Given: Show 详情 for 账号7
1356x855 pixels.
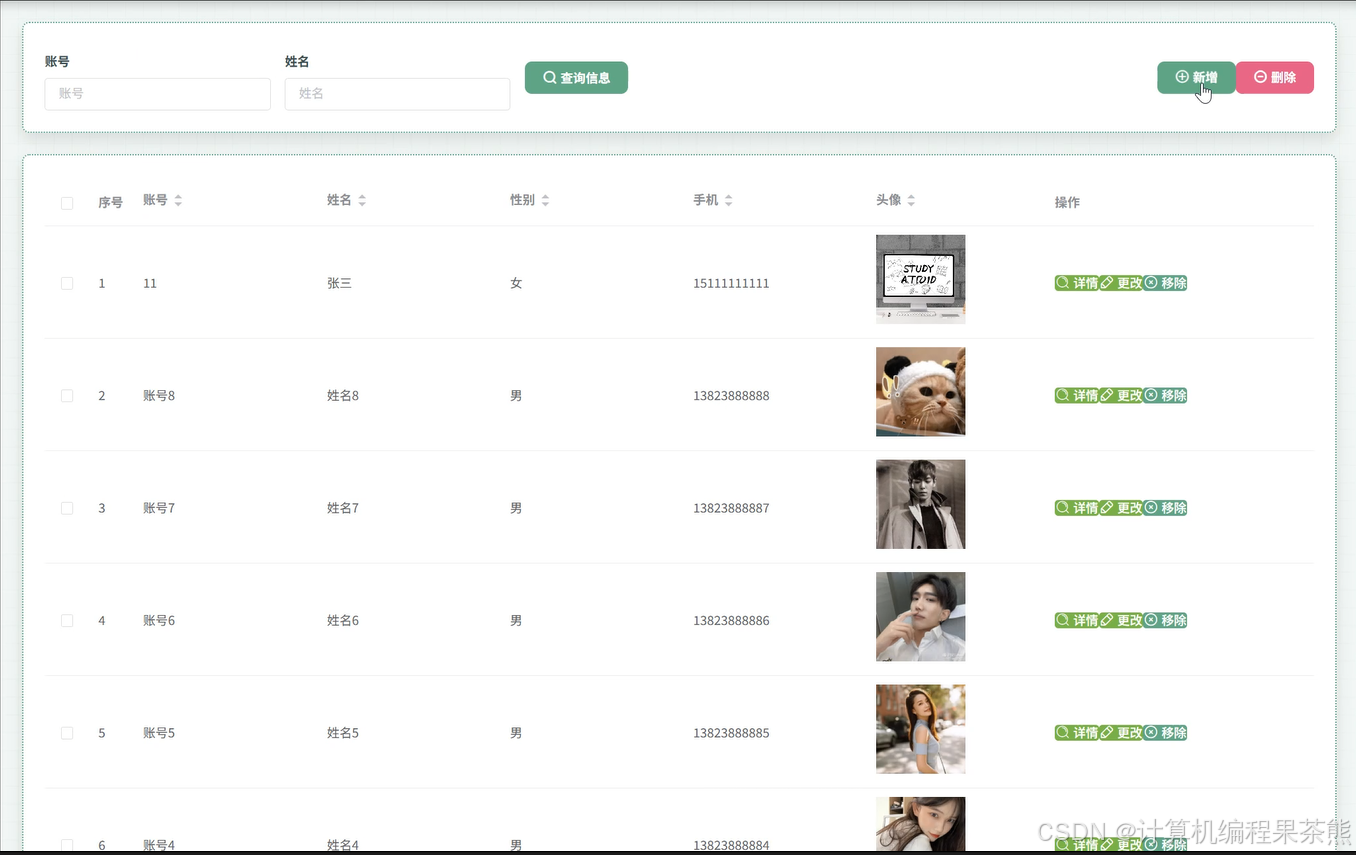Looking at the screenshot, I should pyautogui.click(x=1077, y=508).
